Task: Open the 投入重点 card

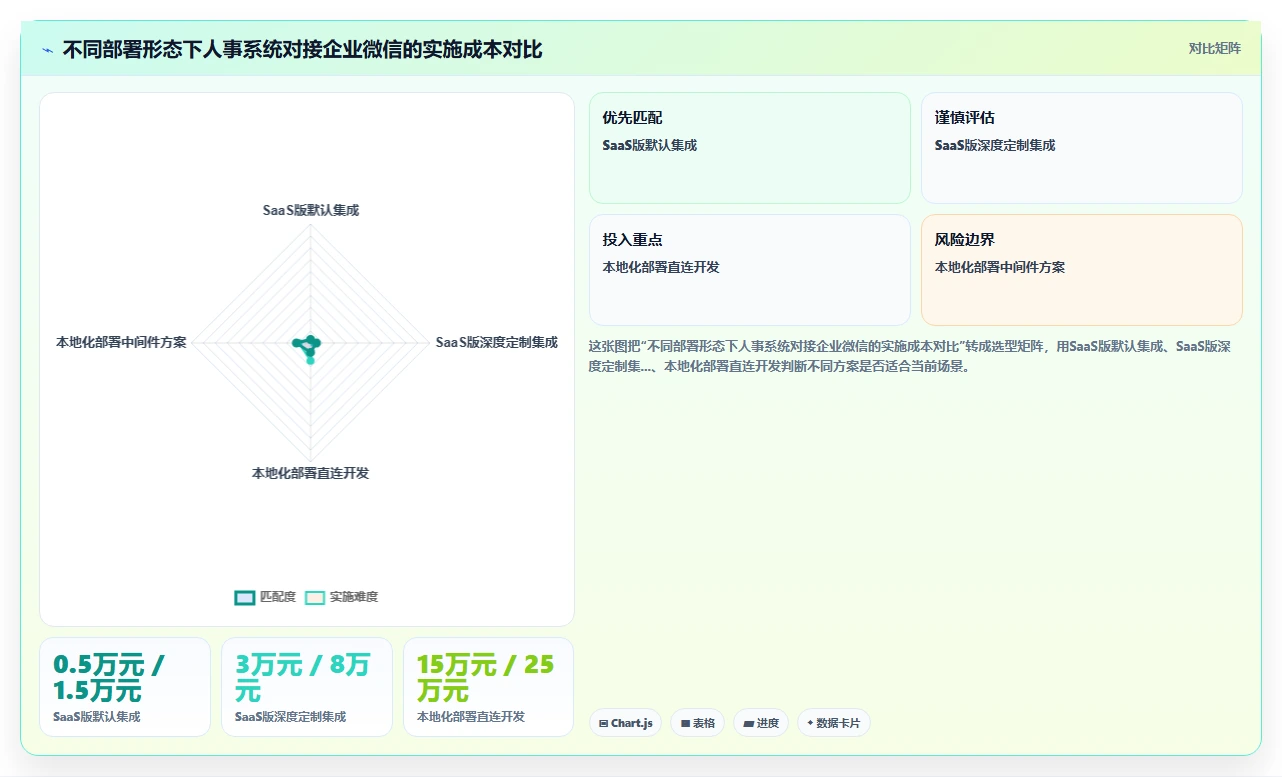Action: pyautogui.click(x=750, y=270)
